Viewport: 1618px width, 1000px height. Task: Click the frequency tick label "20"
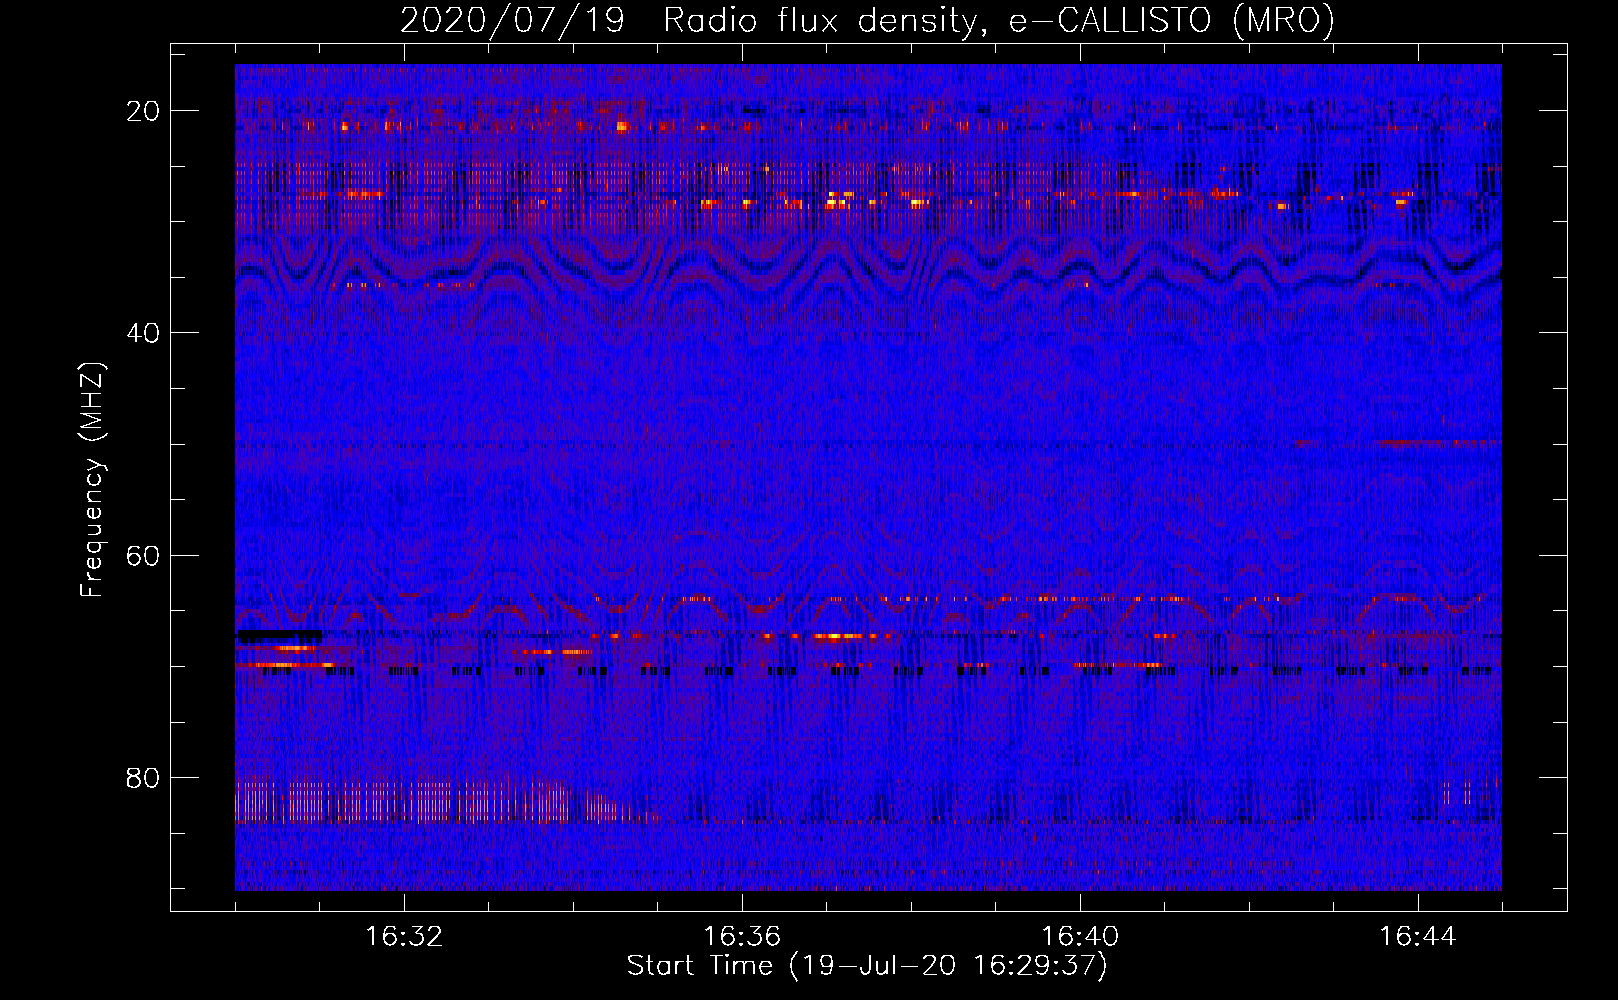coord(143,111)
